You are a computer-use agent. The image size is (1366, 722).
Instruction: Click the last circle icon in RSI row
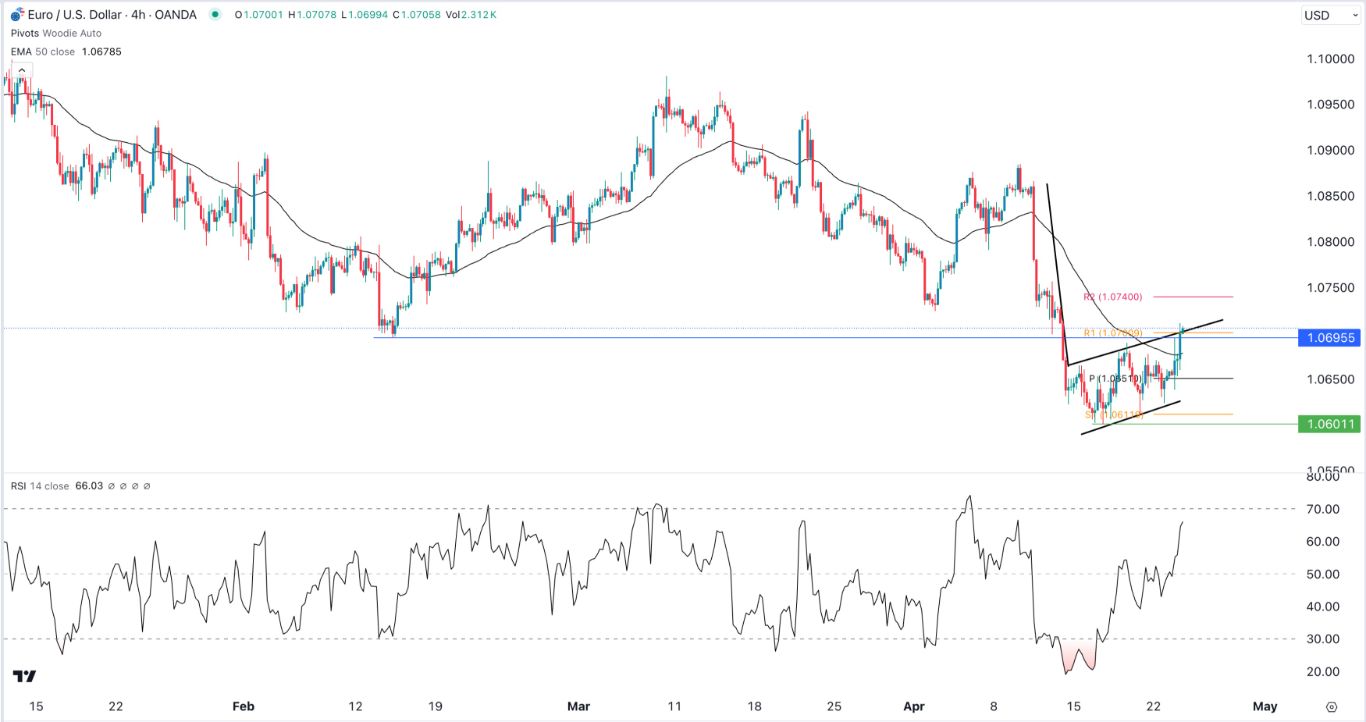147,485
